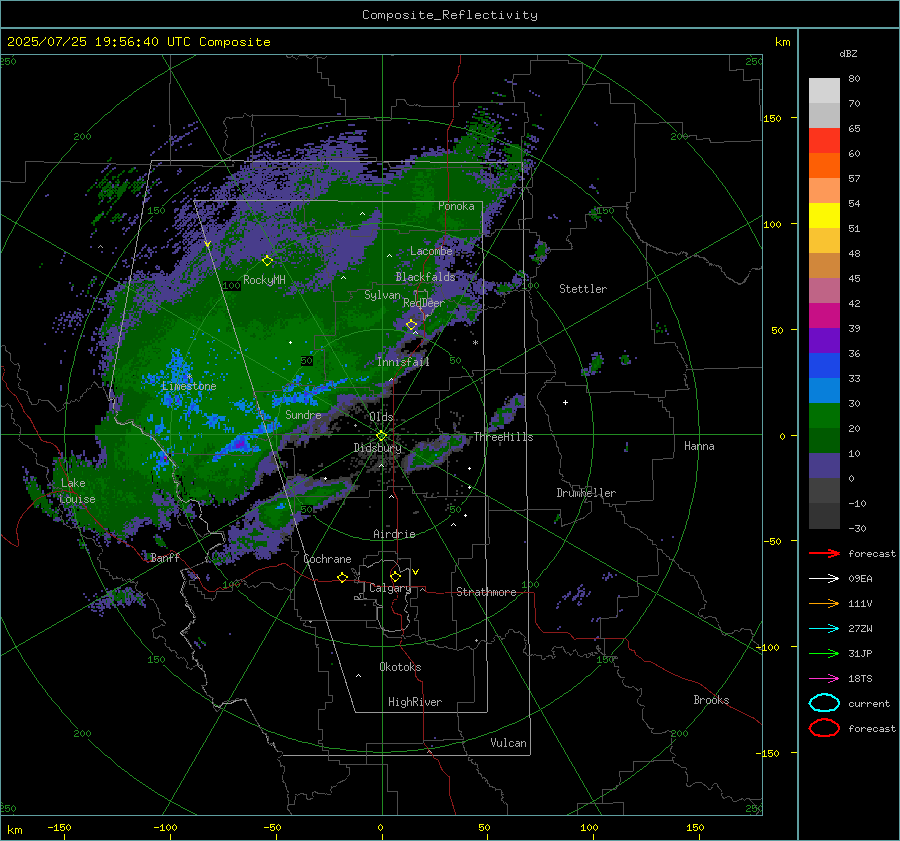Click the Brooks city label
This screenshot has height=841, width=900.
711,700
